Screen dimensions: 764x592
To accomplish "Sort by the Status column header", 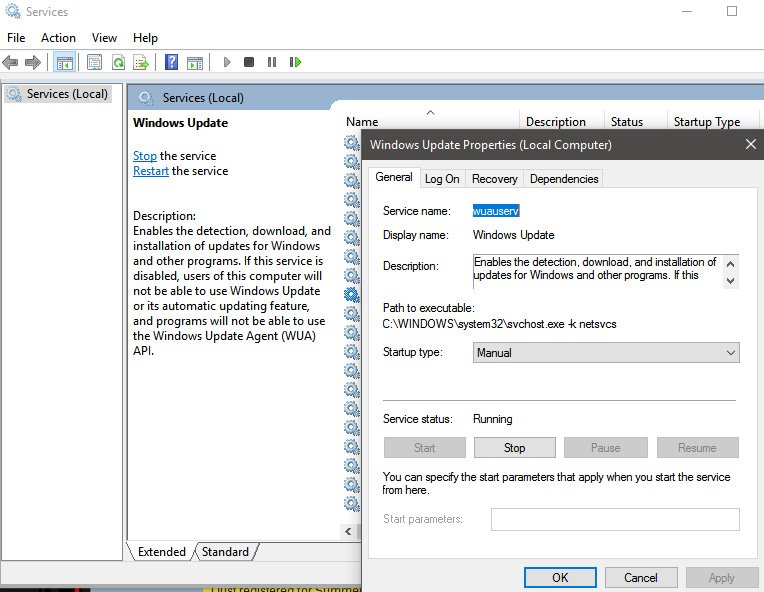I will (635, 121).
